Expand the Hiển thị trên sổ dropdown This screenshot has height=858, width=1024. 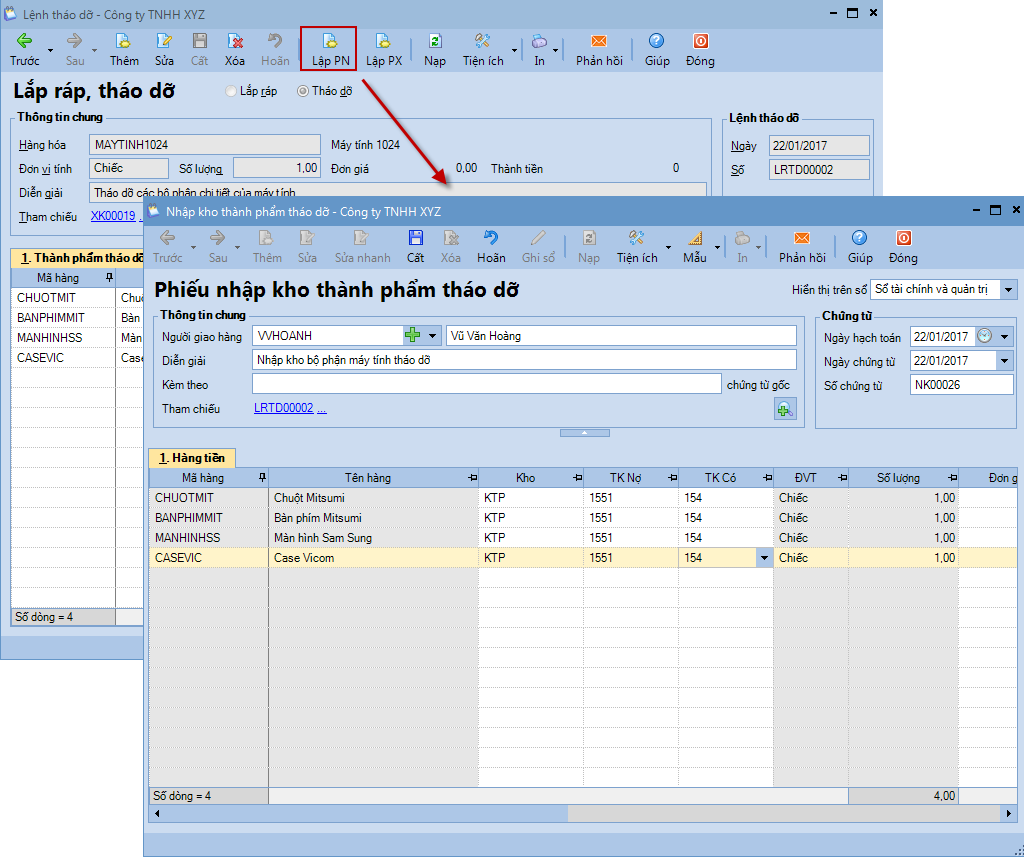click(x=1008, y=290)
